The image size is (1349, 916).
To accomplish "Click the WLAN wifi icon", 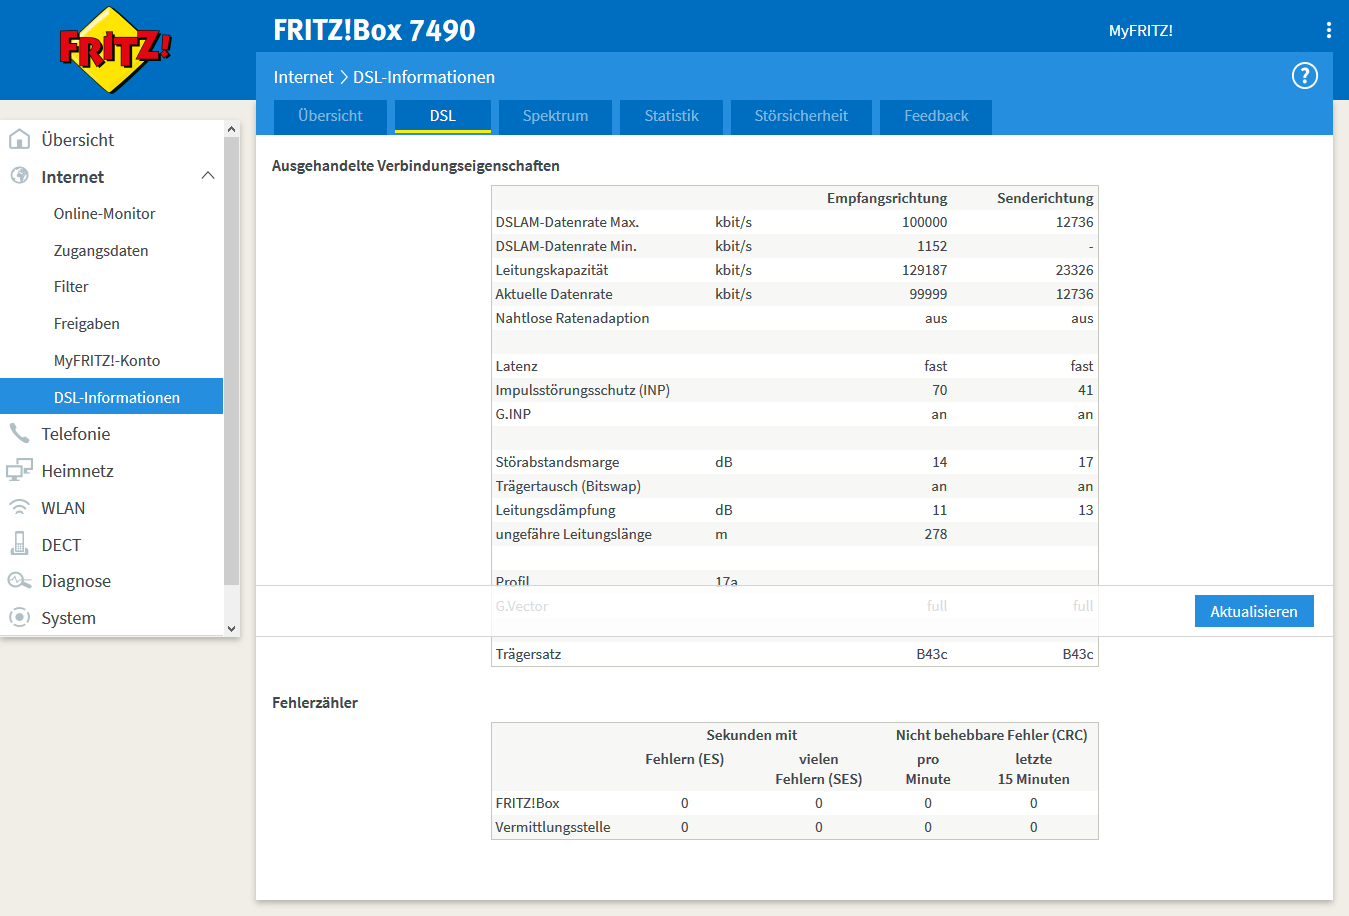I will [x=19, y=507].
